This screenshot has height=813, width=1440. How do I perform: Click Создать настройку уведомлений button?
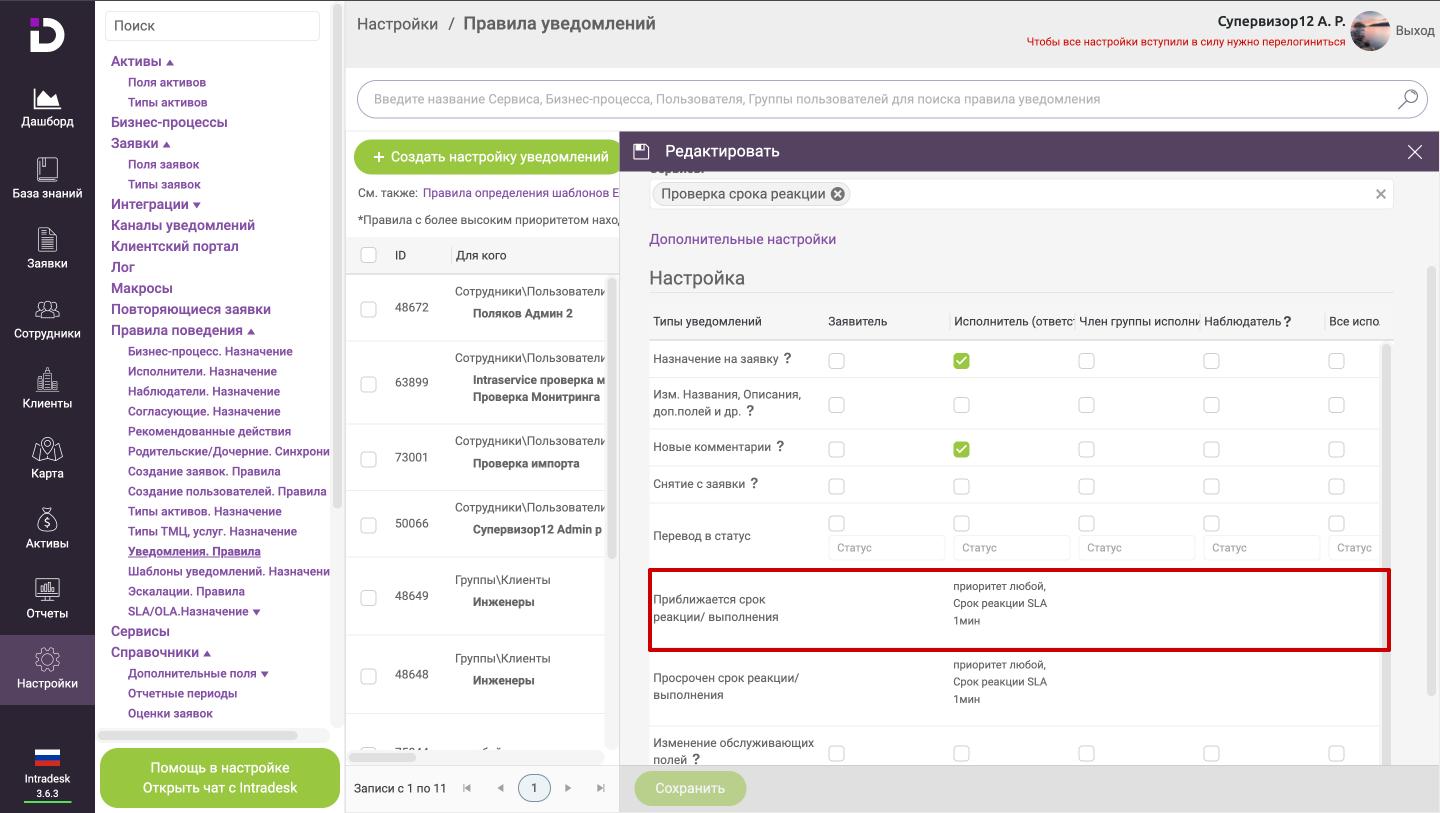pos(490,157)
